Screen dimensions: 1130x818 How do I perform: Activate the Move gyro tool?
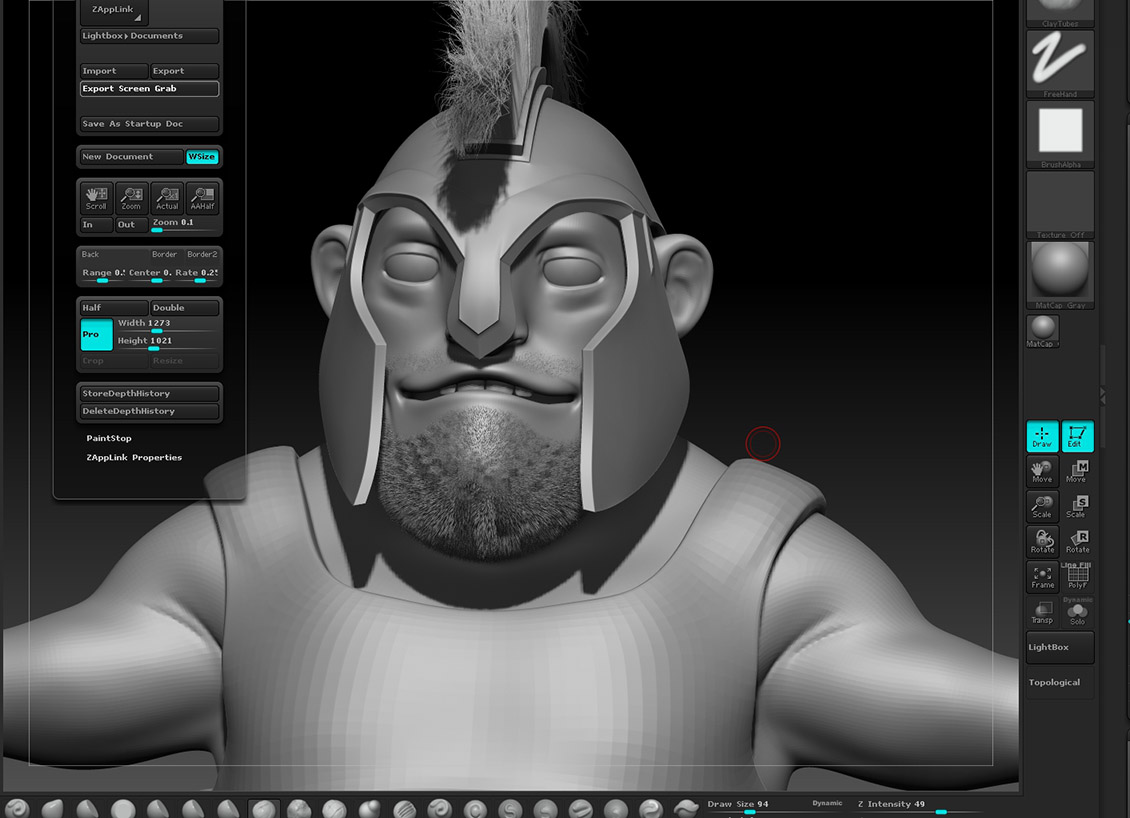click(x=1041, y=471)
